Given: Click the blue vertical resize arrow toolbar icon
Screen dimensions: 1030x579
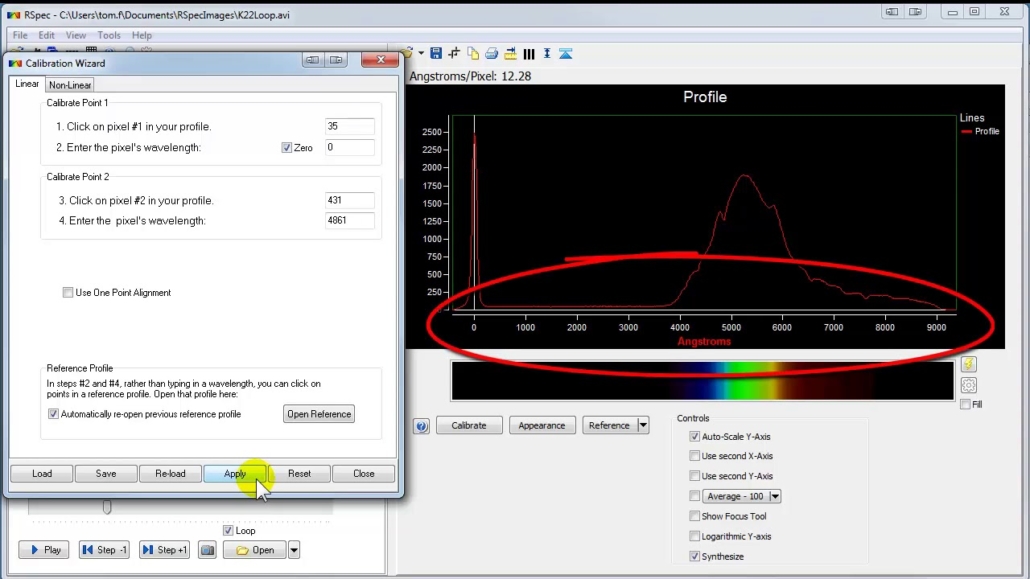Looking at the screenshot, I should point(547,53).
